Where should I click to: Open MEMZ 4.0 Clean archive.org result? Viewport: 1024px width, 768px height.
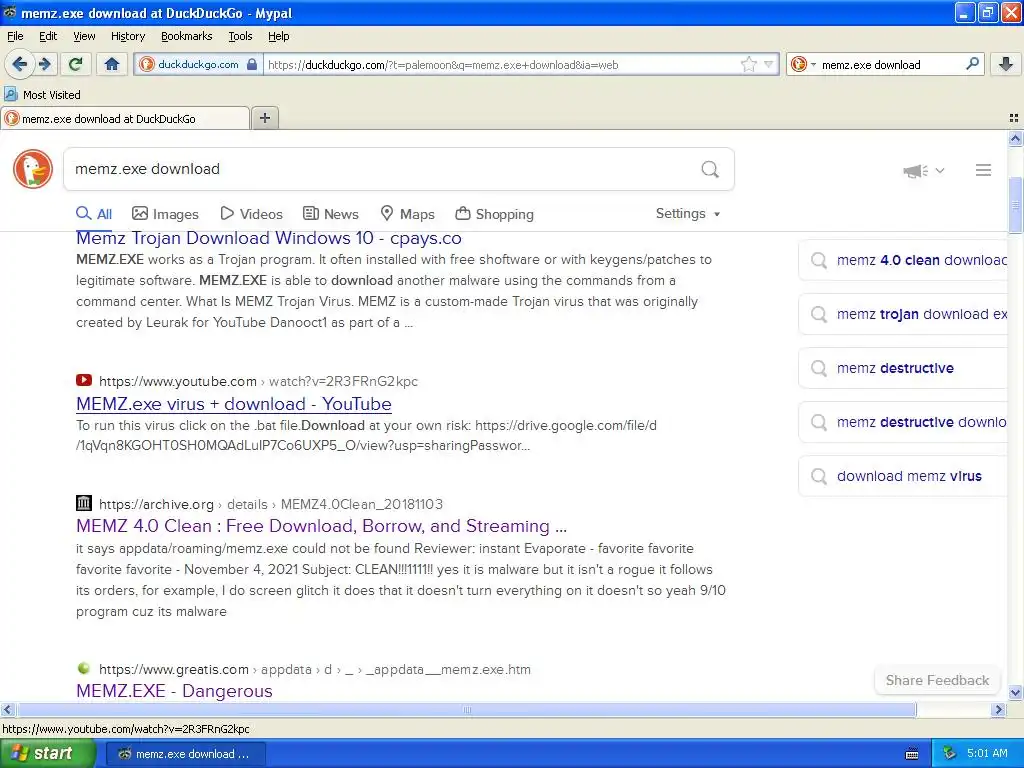pos(321,526)
